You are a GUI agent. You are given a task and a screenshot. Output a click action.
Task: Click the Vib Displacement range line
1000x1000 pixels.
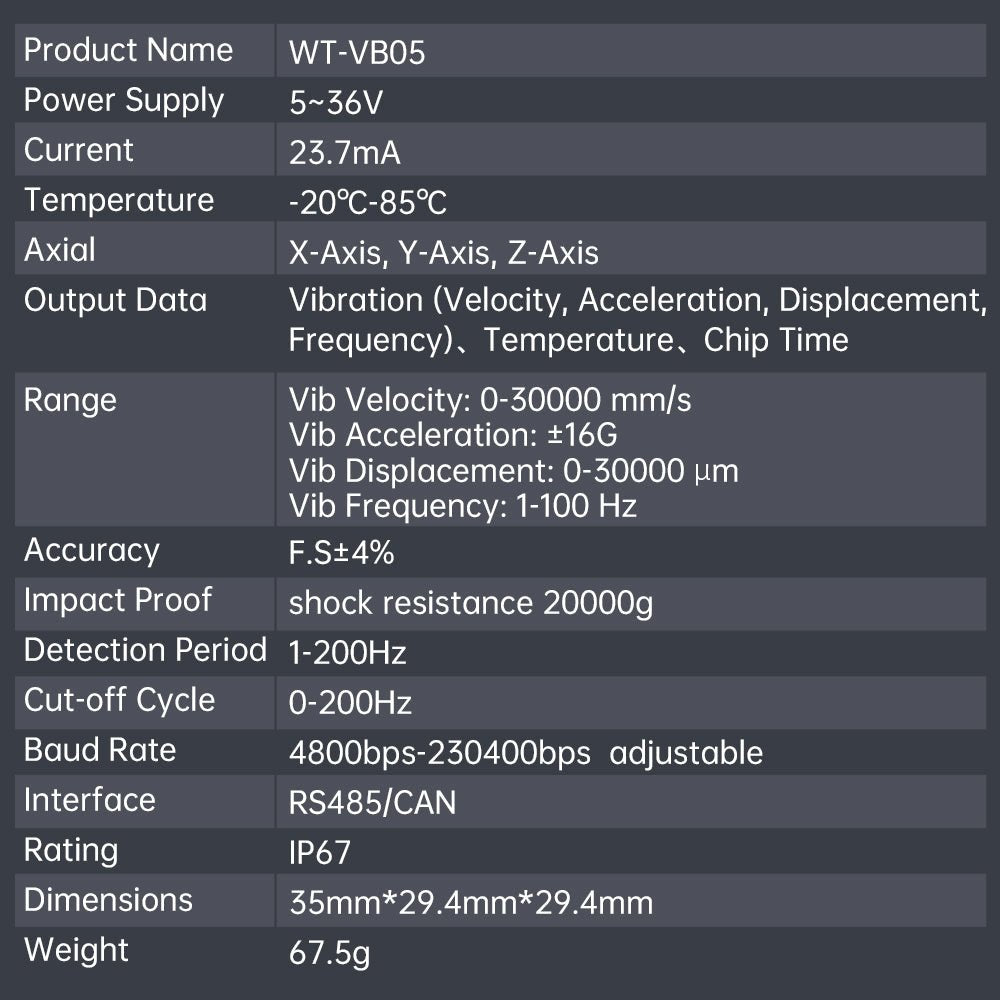click(x=514, y=470)
